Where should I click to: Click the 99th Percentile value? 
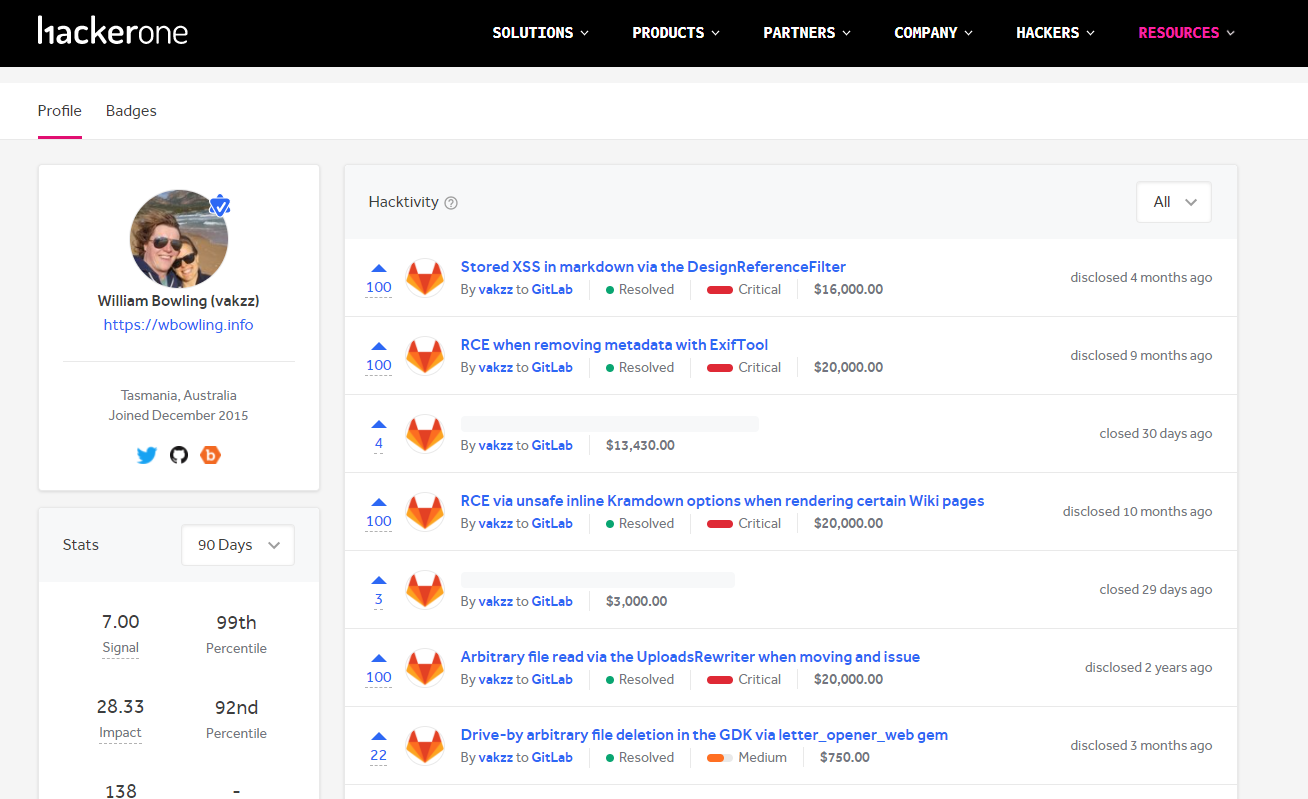pos(236,622)
